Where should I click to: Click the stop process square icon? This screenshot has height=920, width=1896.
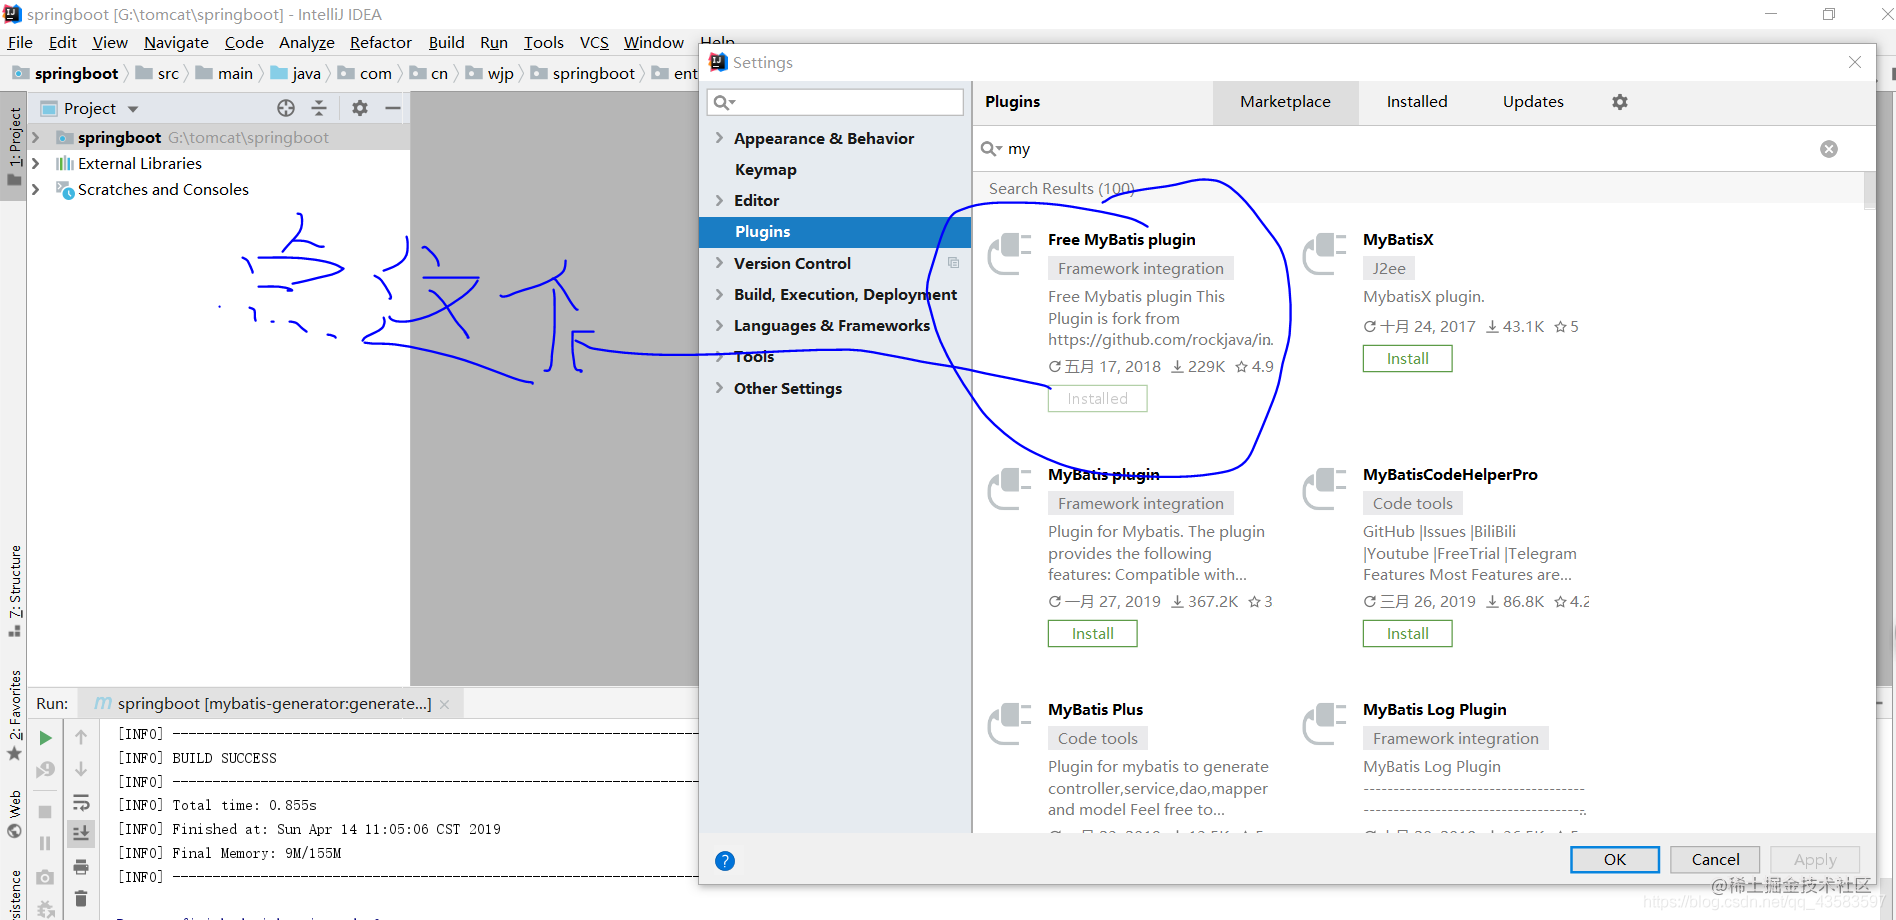coord(45,811)
